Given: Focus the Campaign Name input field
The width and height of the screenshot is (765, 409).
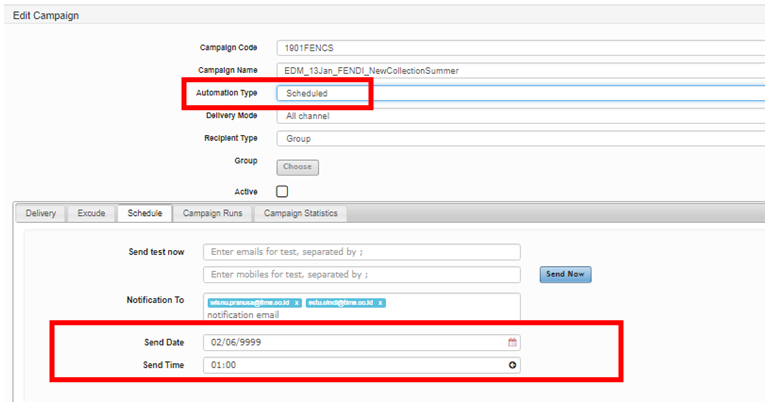Looking at the screenshot, I should [x=520, y=70].
